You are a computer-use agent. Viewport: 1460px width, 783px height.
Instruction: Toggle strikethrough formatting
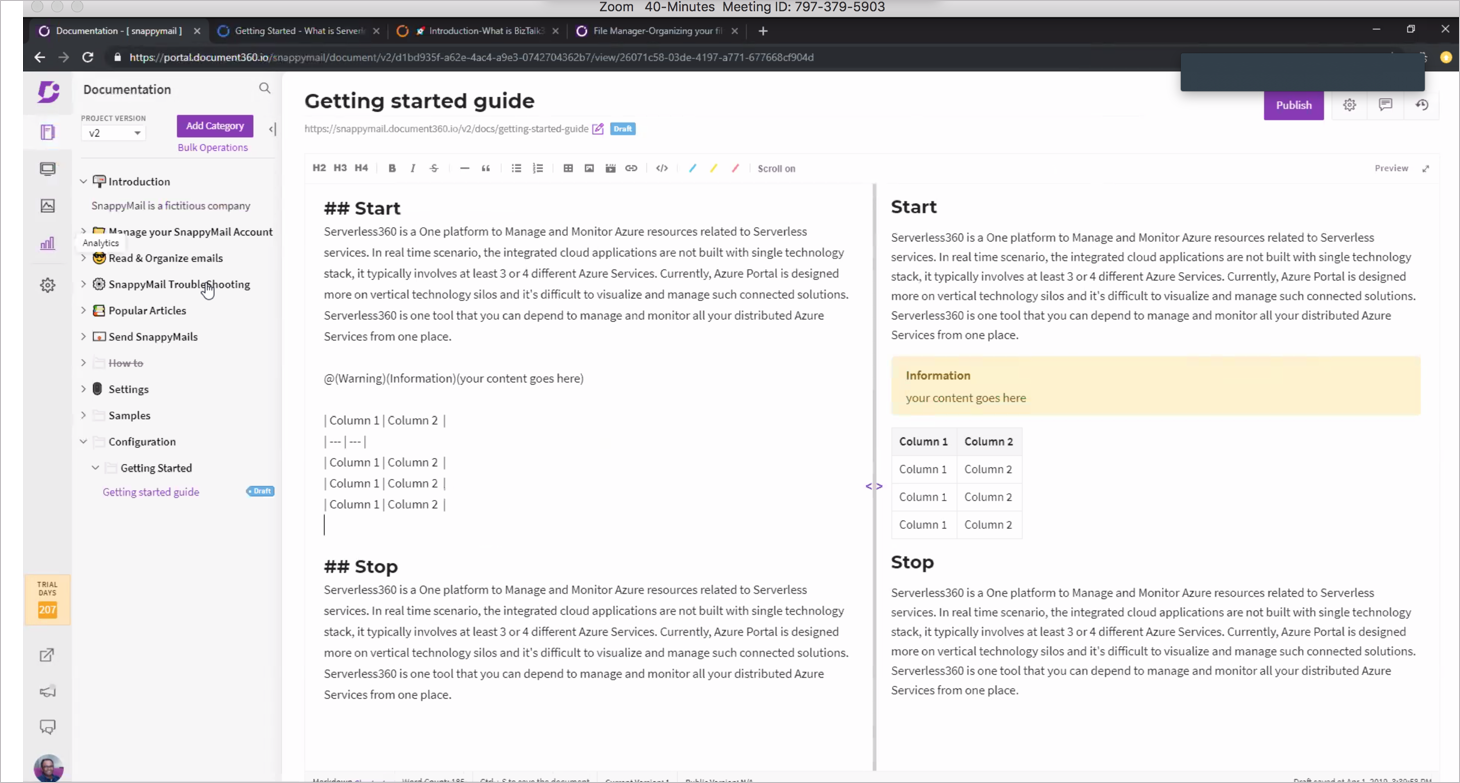pos(434,168)
